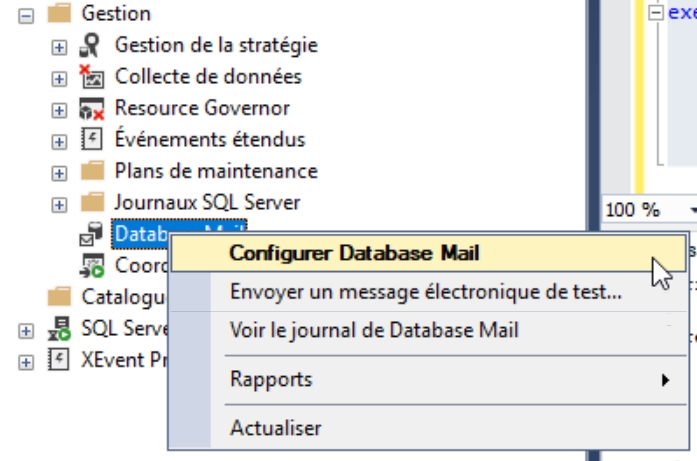
Task: Expand the Resource Governor node
Action: tap(60, 109)
